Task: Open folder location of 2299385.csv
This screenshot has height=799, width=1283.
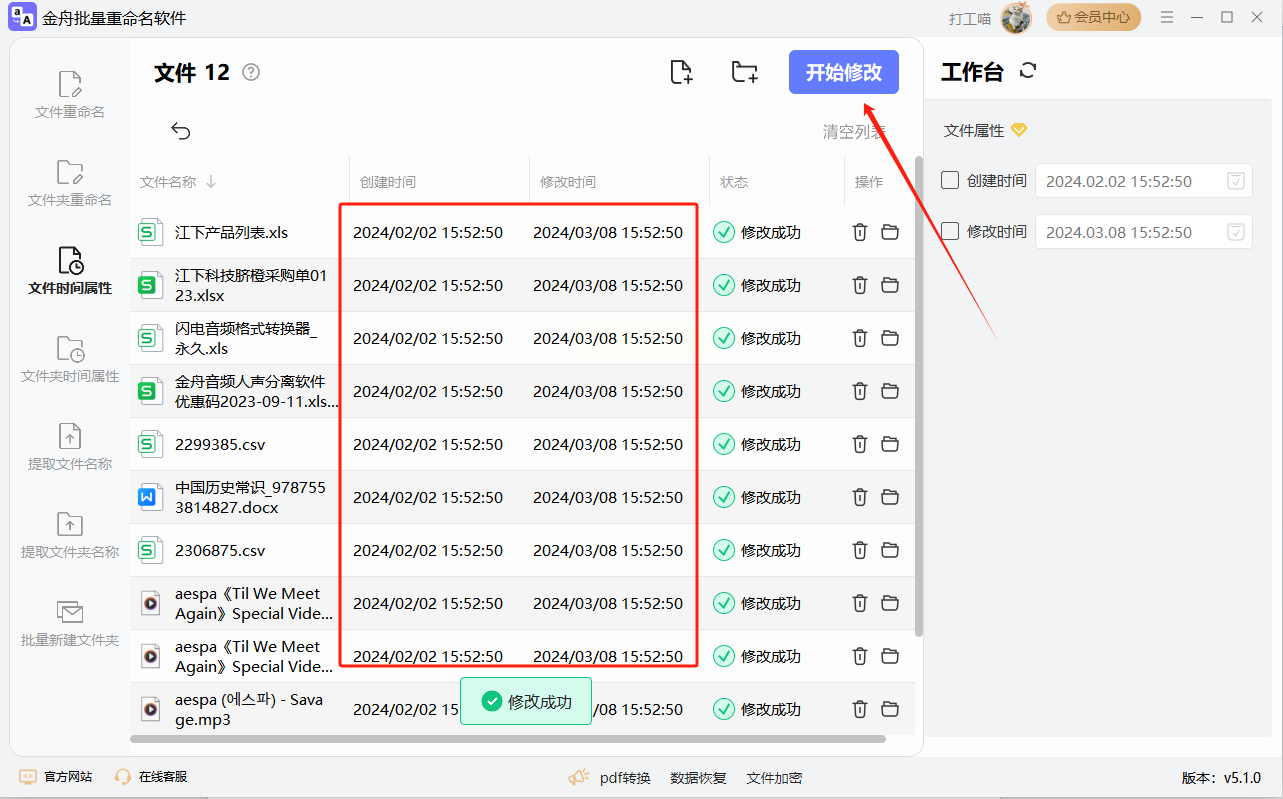Action: pyautogui.click(x=890, y=444)
